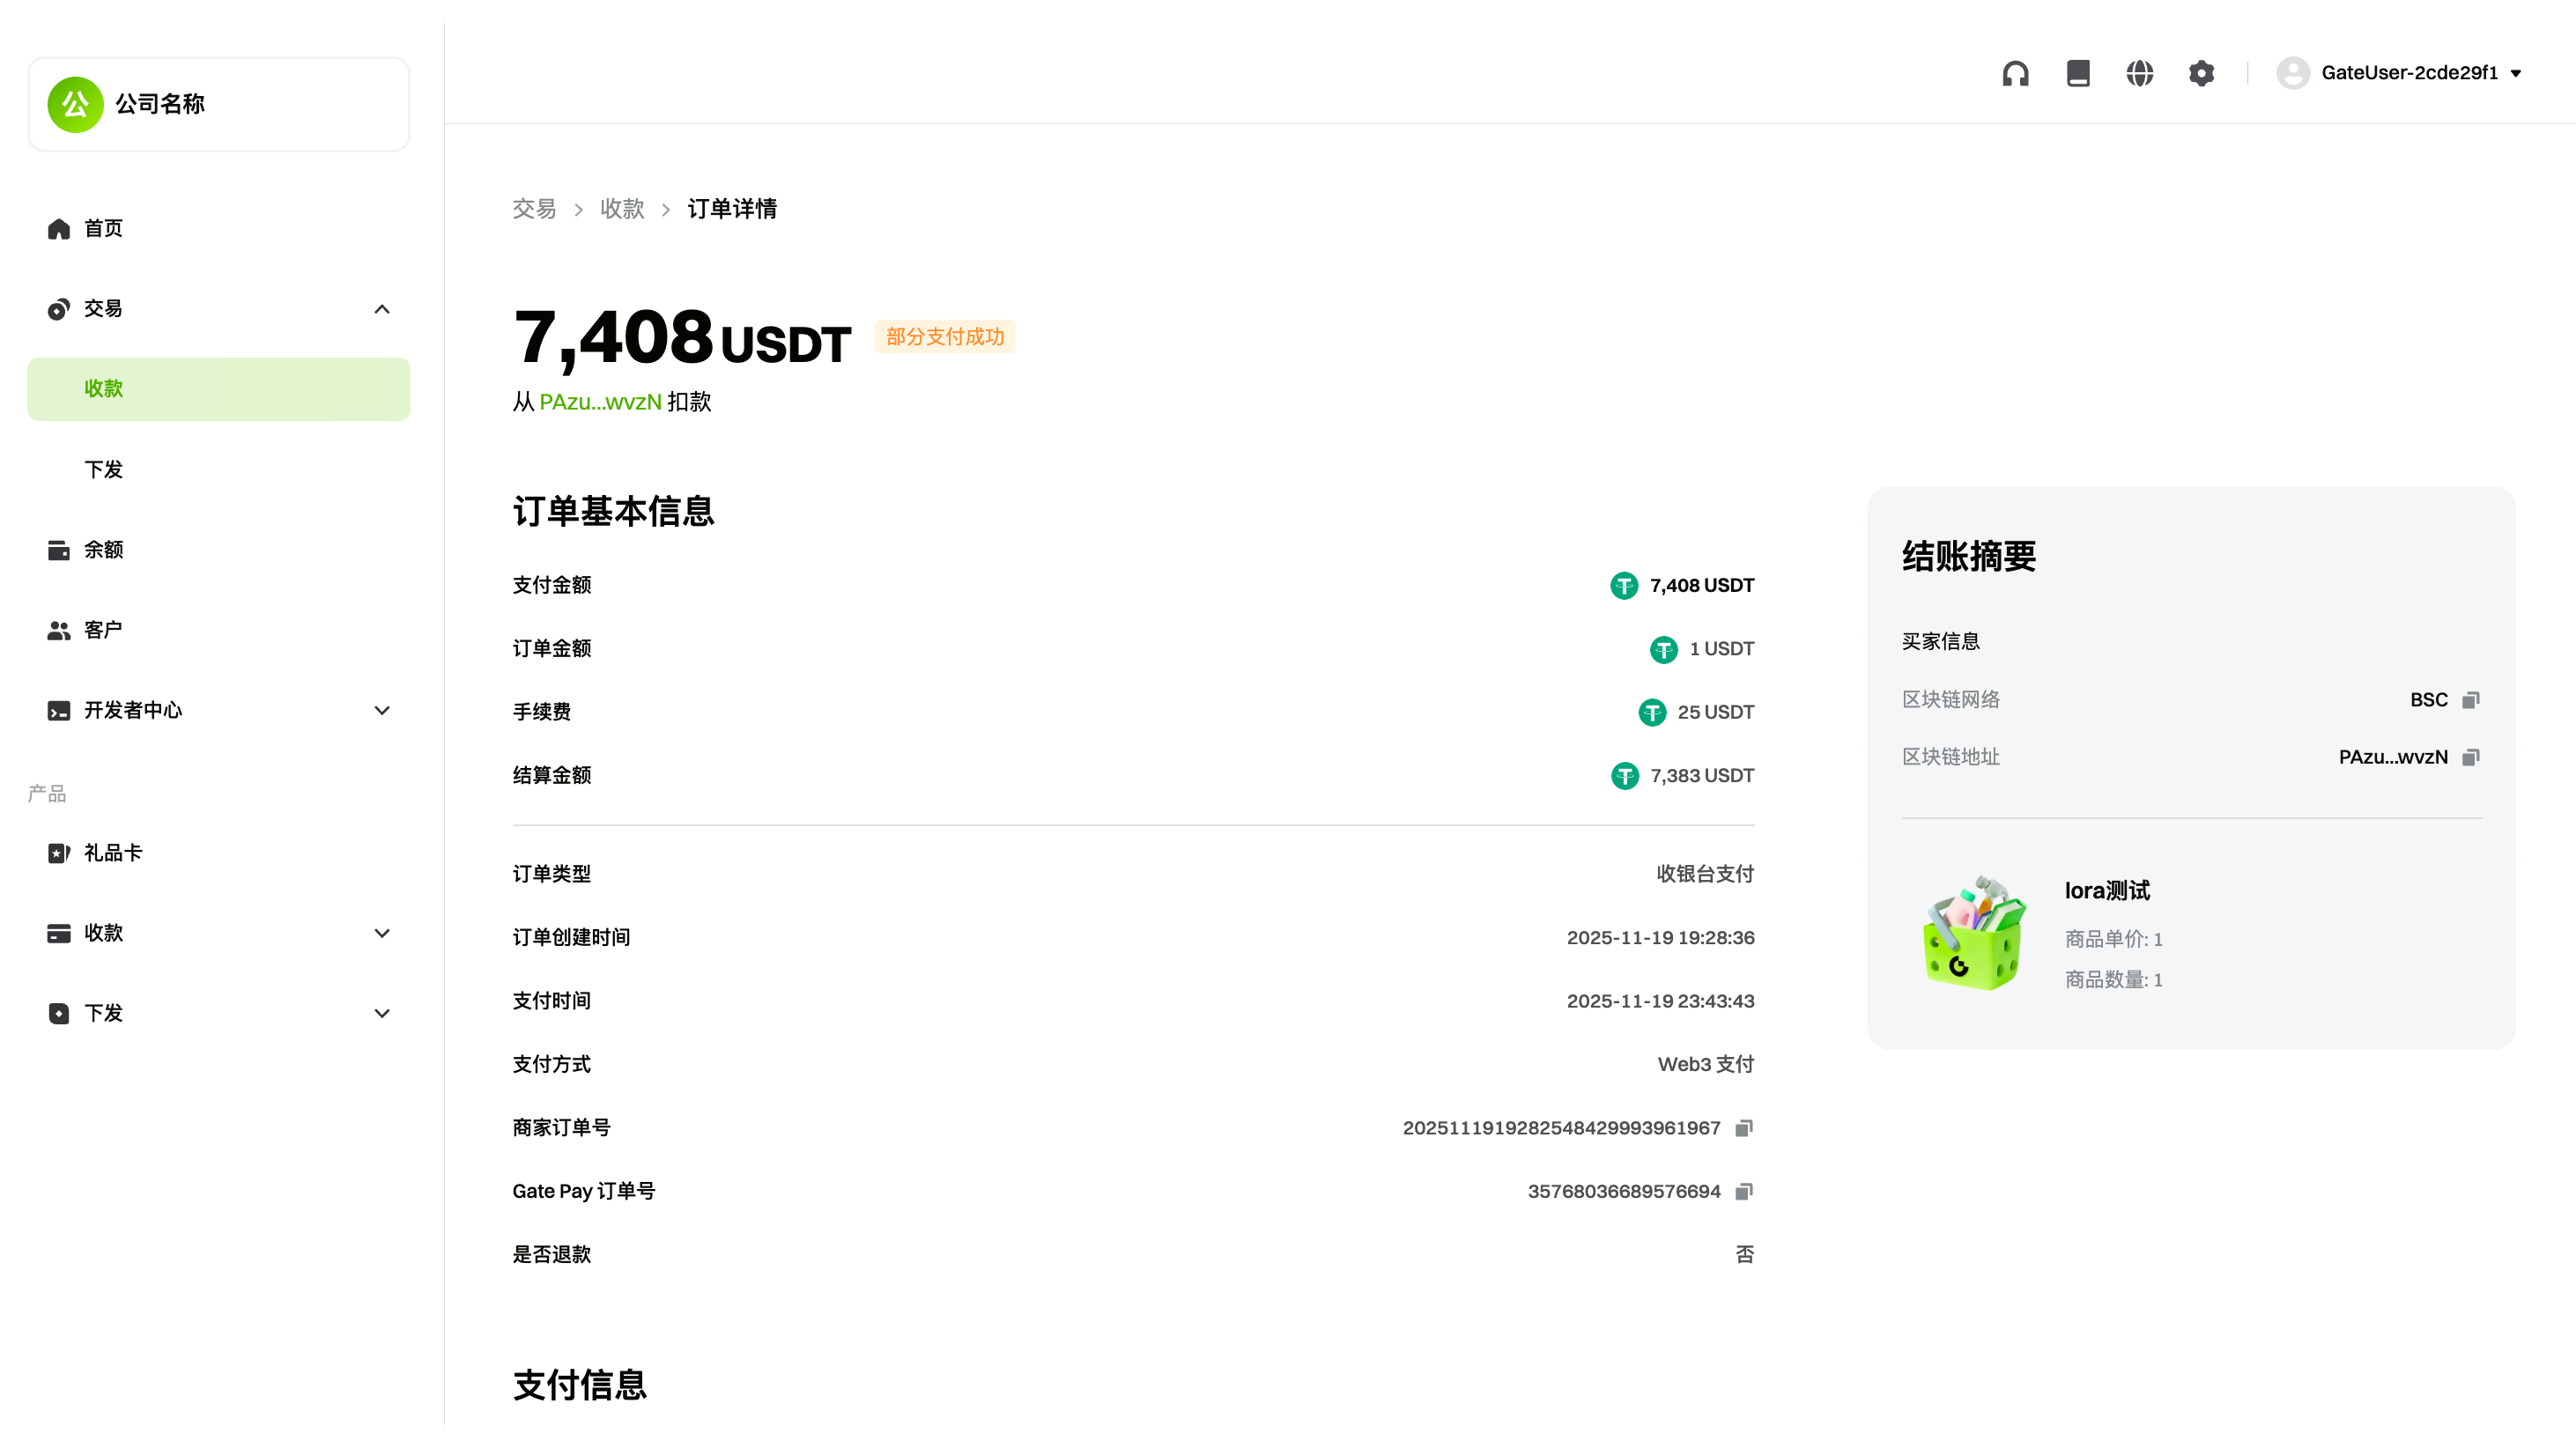The width and height of the screenshot is (2576, 1448).
Task: Copy the PAzu...wvzN blockchain address
Action: pos(2471,757)
